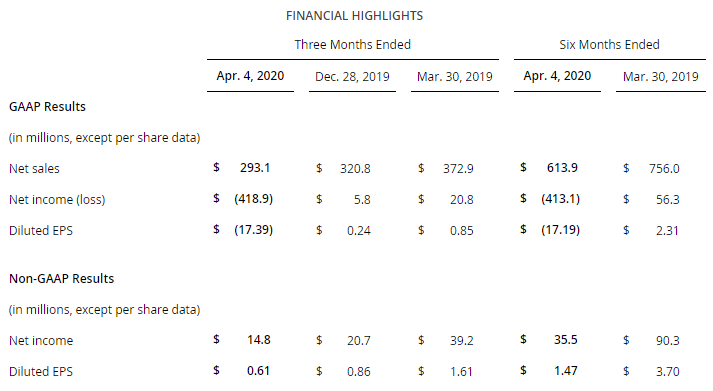Click net income value 20.8
The height and width of the screenshot is (391, 713).
pos(462,200)
